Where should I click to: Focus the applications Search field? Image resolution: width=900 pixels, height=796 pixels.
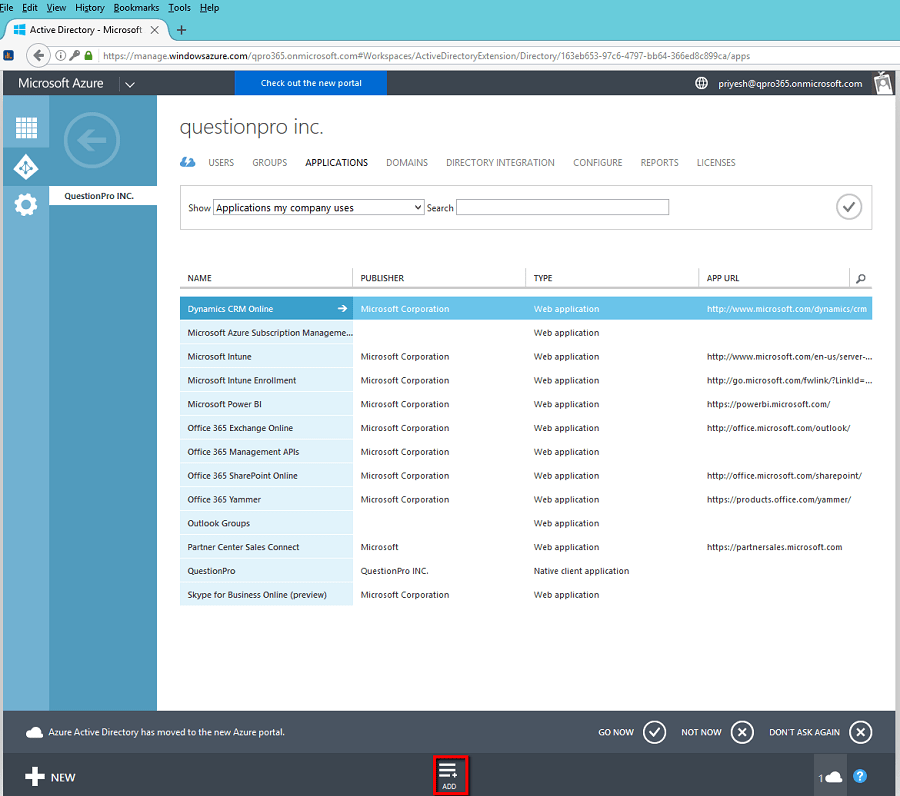[x=562, y=207]
